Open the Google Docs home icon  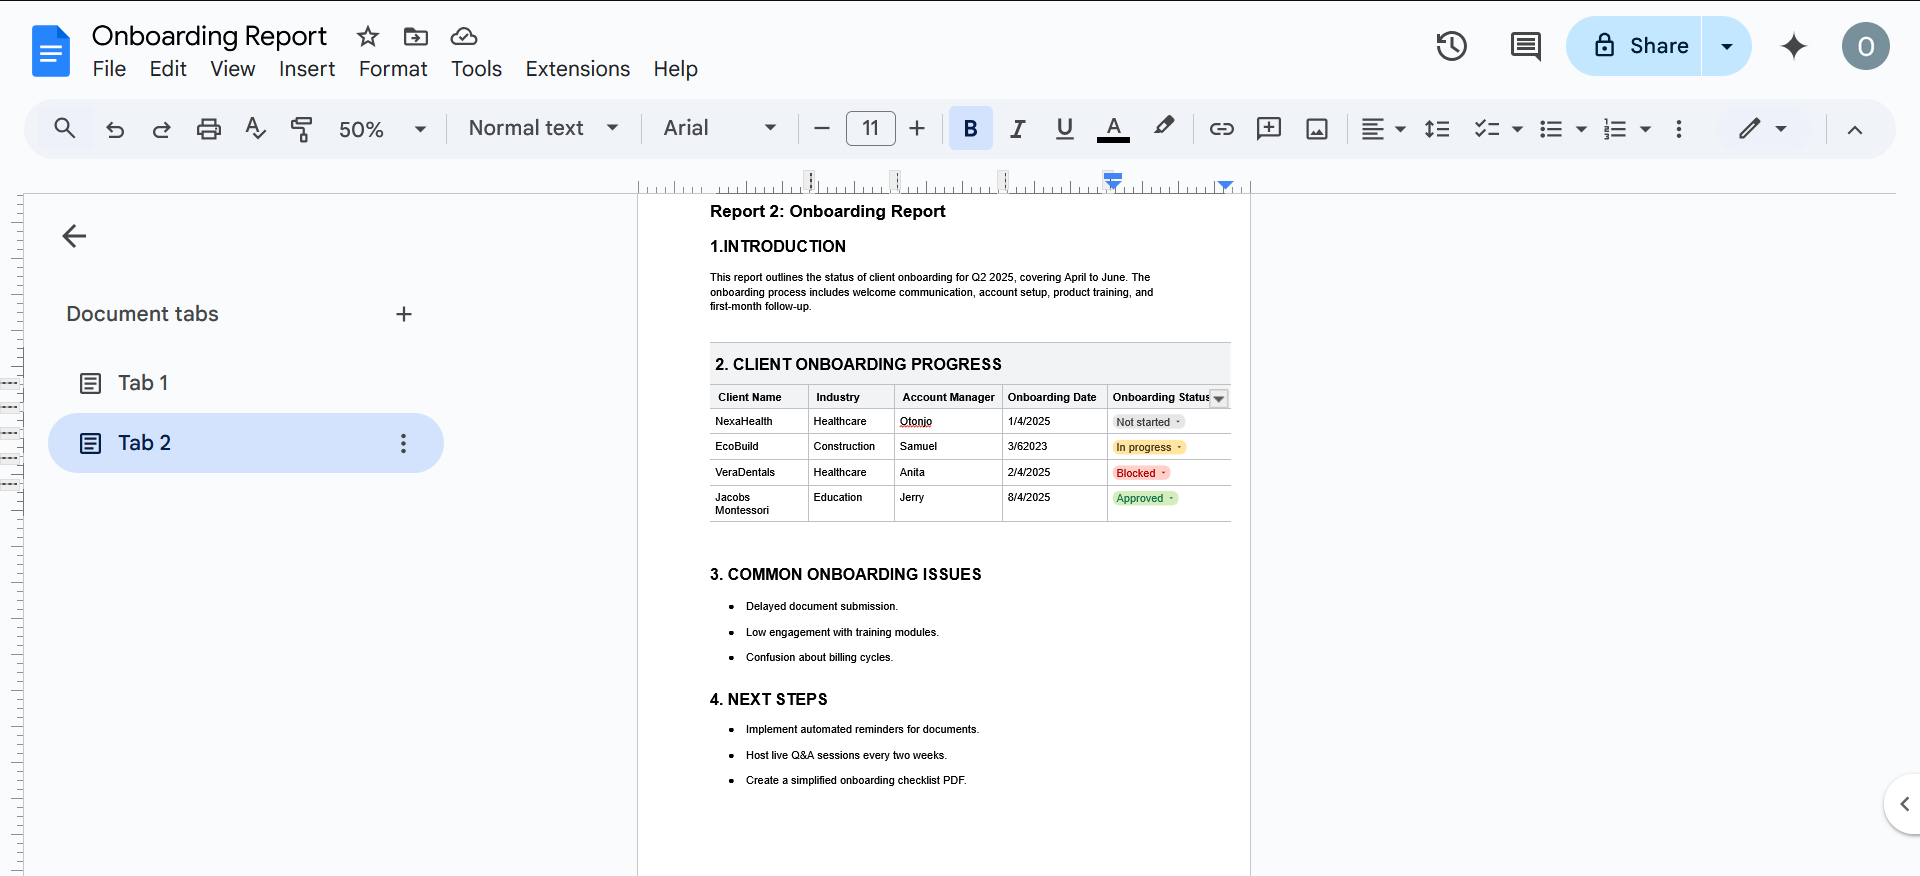pos(51,51)
